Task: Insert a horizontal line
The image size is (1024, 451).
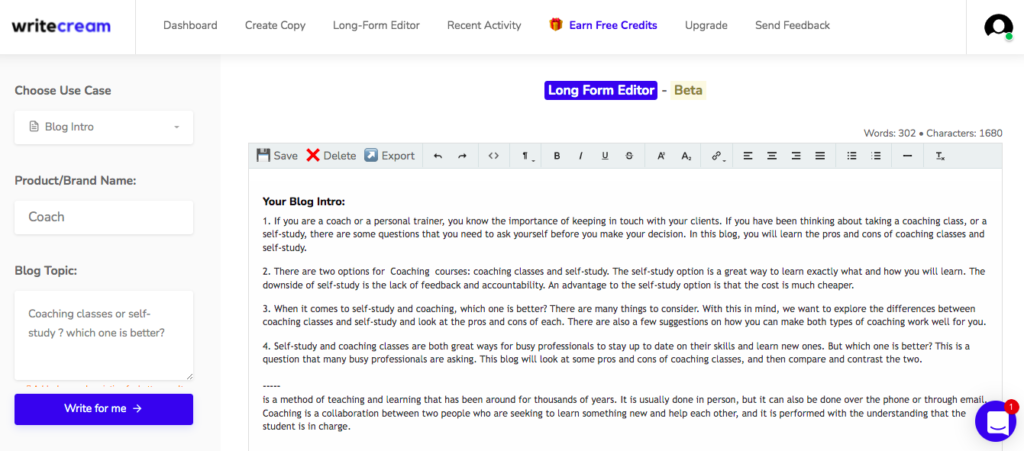Action: tap(907, 156)
